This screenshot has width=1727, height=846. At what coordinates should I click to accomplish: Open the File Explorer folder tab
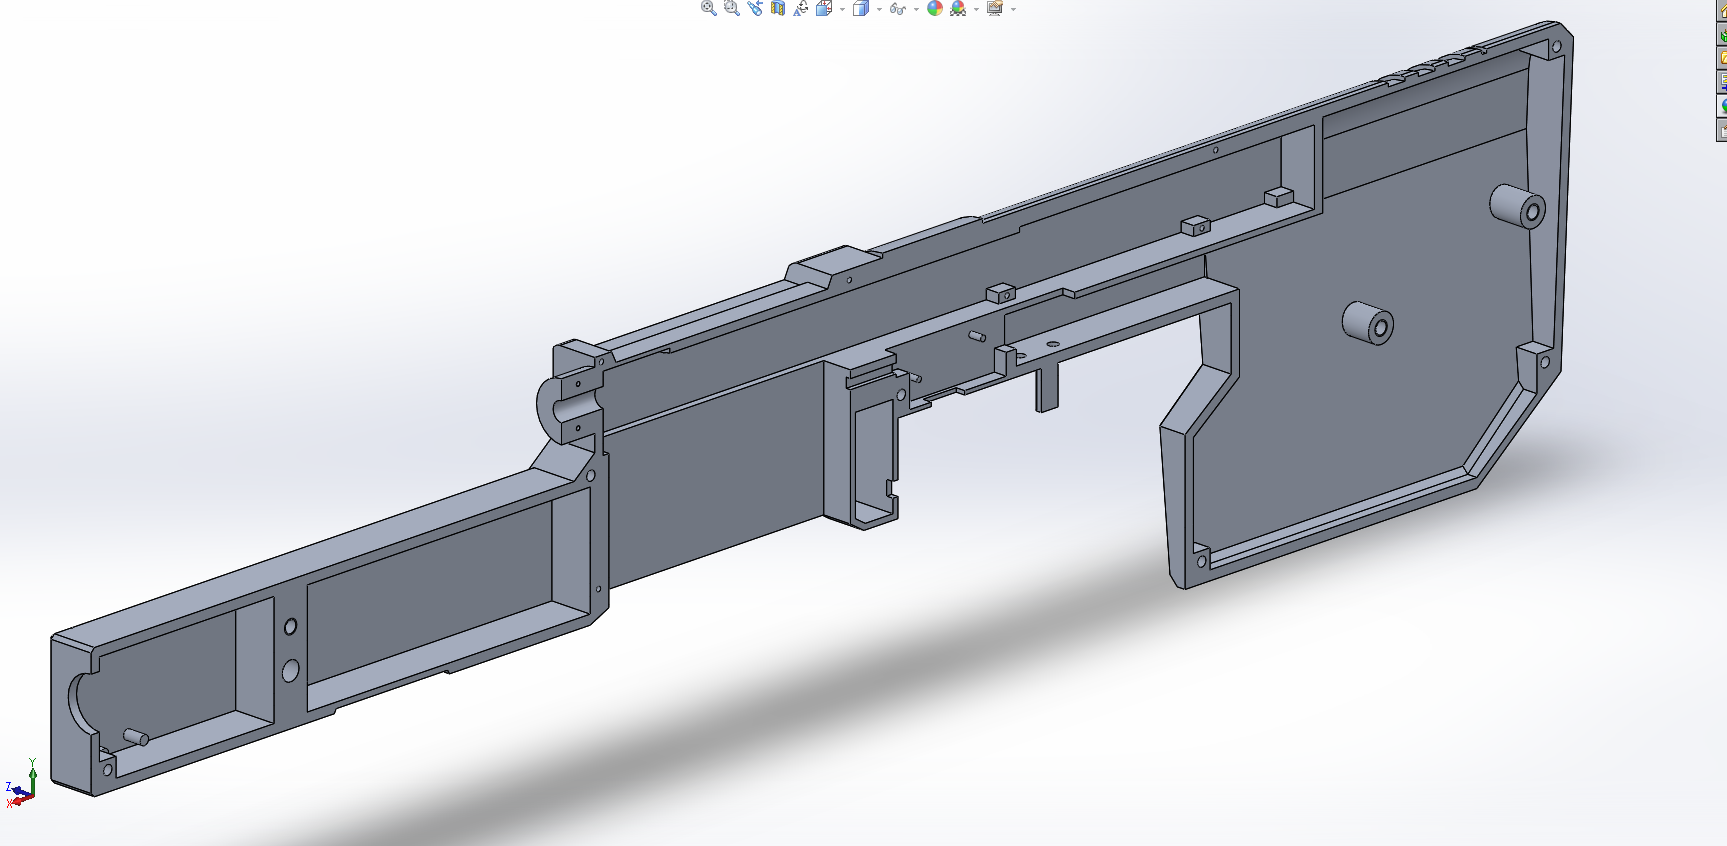click(1722, 58)
